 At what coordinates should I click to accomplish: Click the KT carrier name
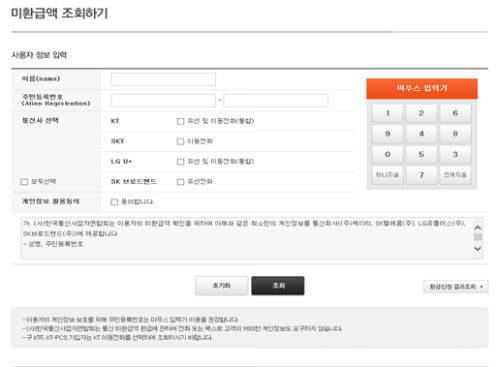[x=115, y=121]
